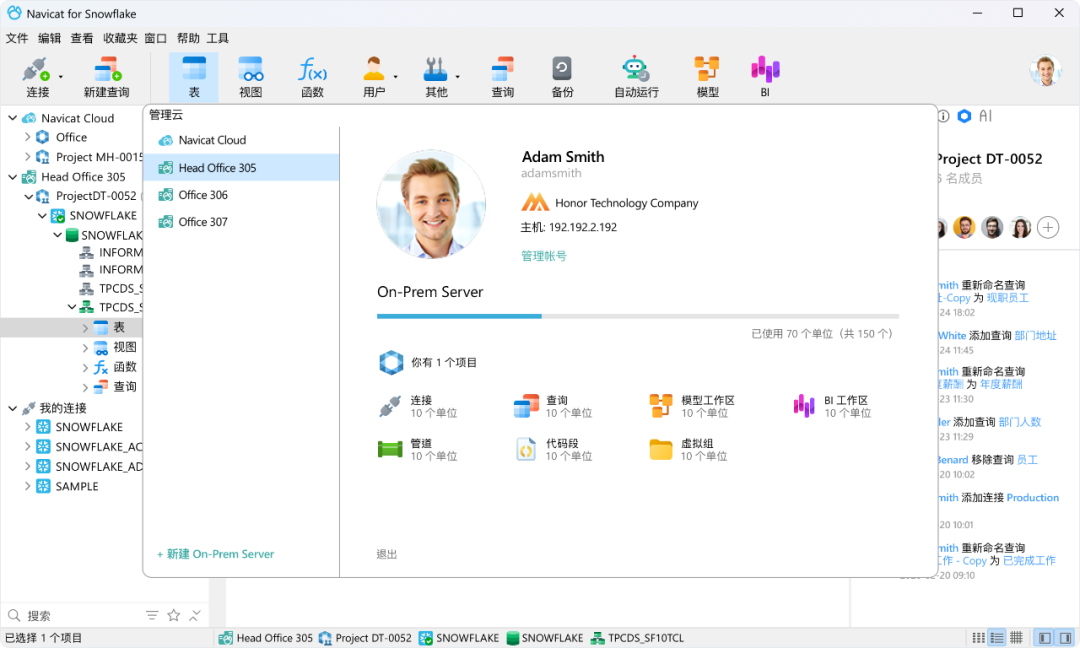Viewport: 1080px width, 648px height.
Task: Click the filter lines icon by search
Action: (x=152, y=616)
